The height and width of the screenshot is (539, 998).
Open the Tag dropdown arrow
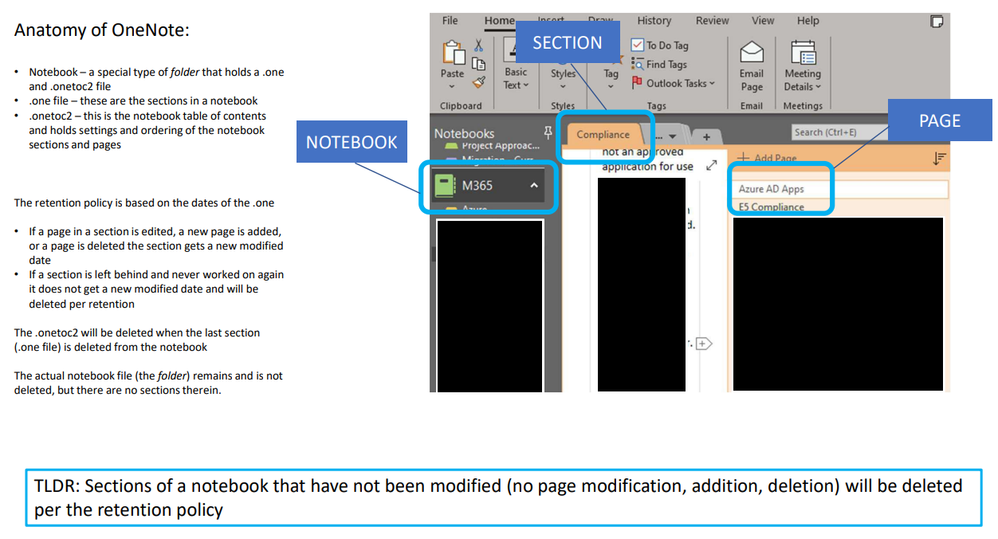tap(610, 87)
